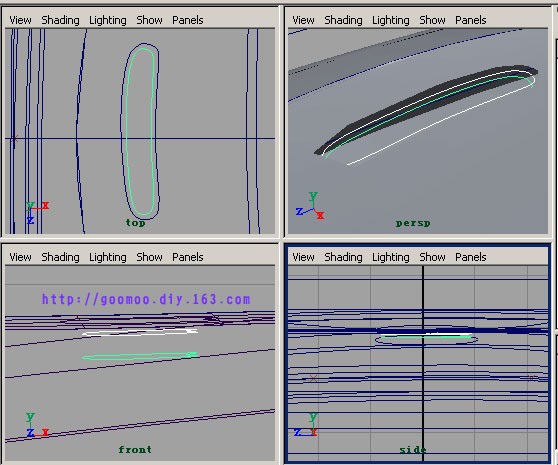The width and height of the screenshot is (558, 465).
Task: Open View menu in top viewport
Action: click(x=20, y=20)
